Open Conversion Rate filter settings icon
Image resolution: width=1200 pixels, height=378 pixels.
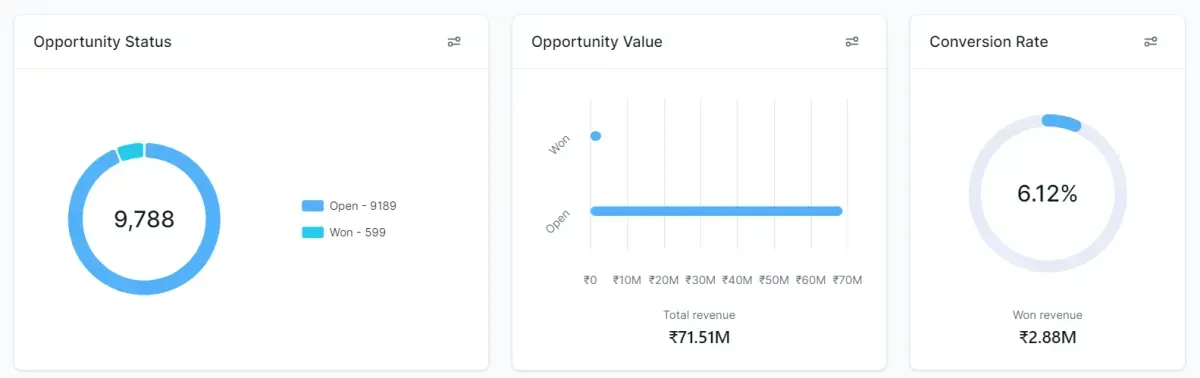click(1150, 42)
